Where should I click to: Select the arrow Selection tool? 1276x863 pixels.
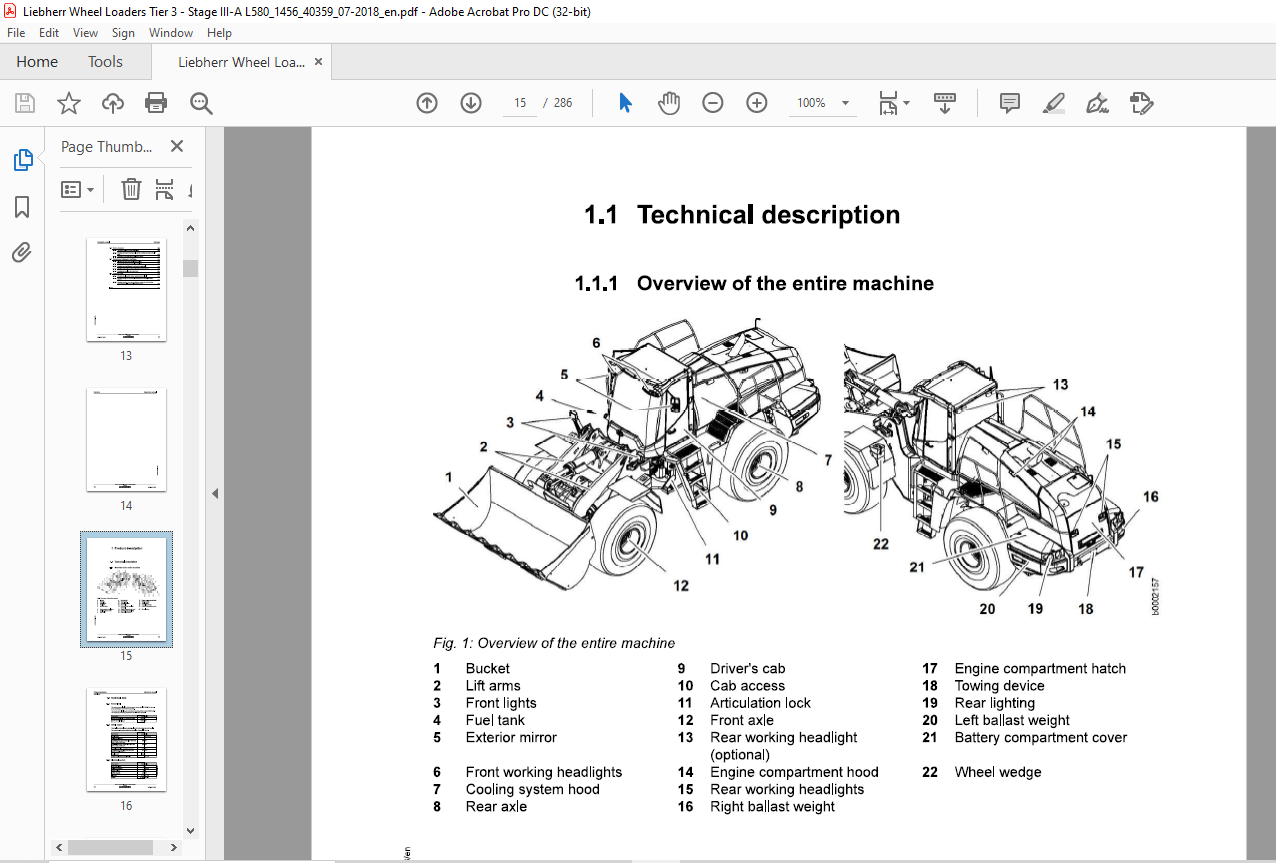click(625, 103)
